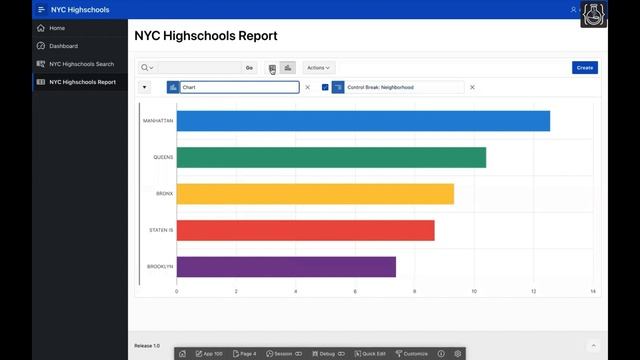Click the Chart name input field
Image resolution: width=640 pixels, height=360 pixels.
click(240, 87)
